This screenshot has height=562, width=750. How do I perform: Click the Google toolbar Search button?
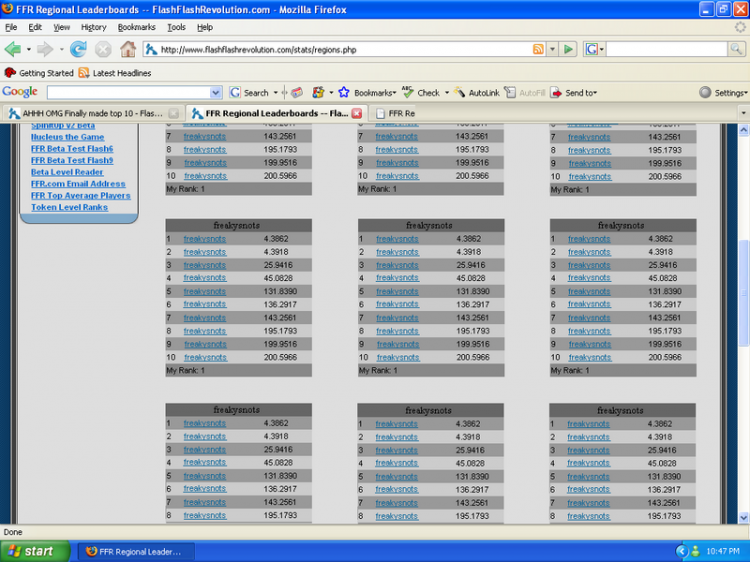pyautogui.click(x=249, y=93)
